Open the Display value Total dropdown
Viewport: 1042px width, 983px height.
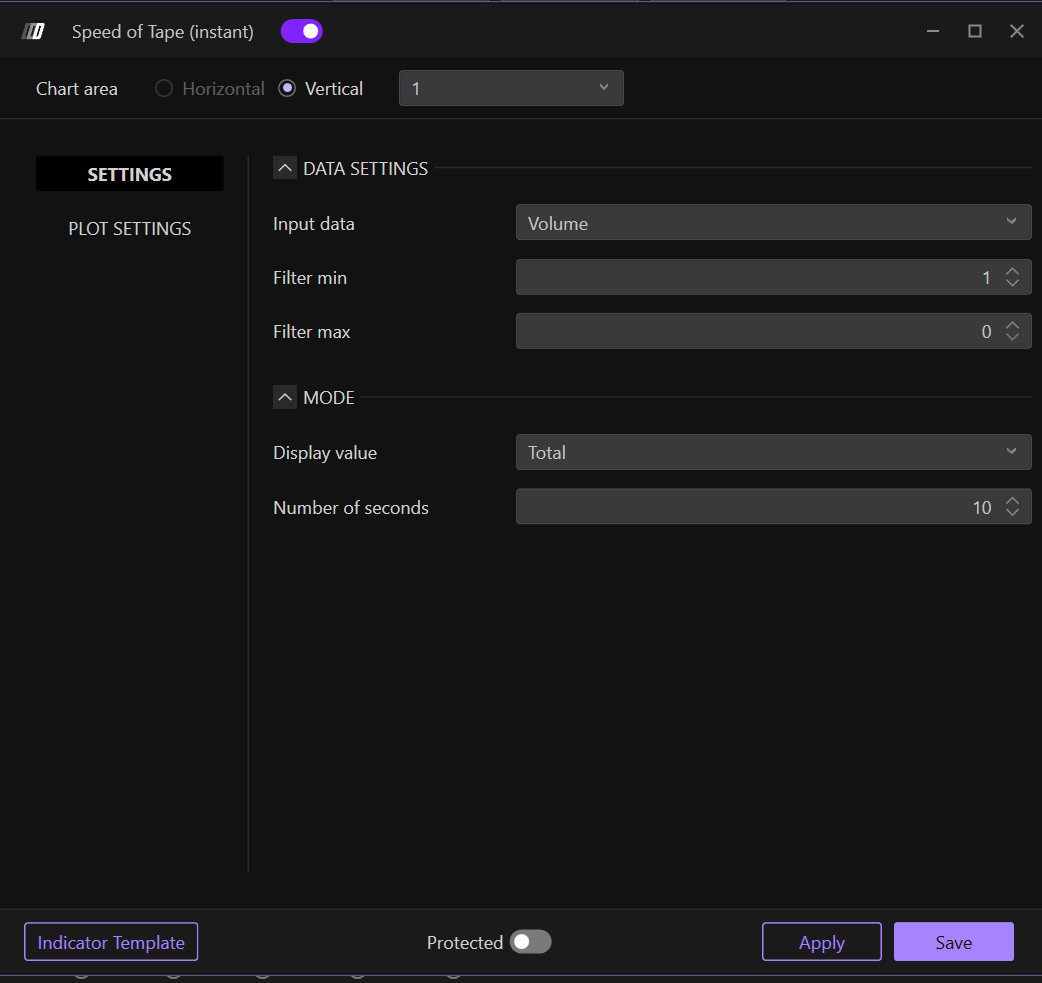tap(773, 452)
